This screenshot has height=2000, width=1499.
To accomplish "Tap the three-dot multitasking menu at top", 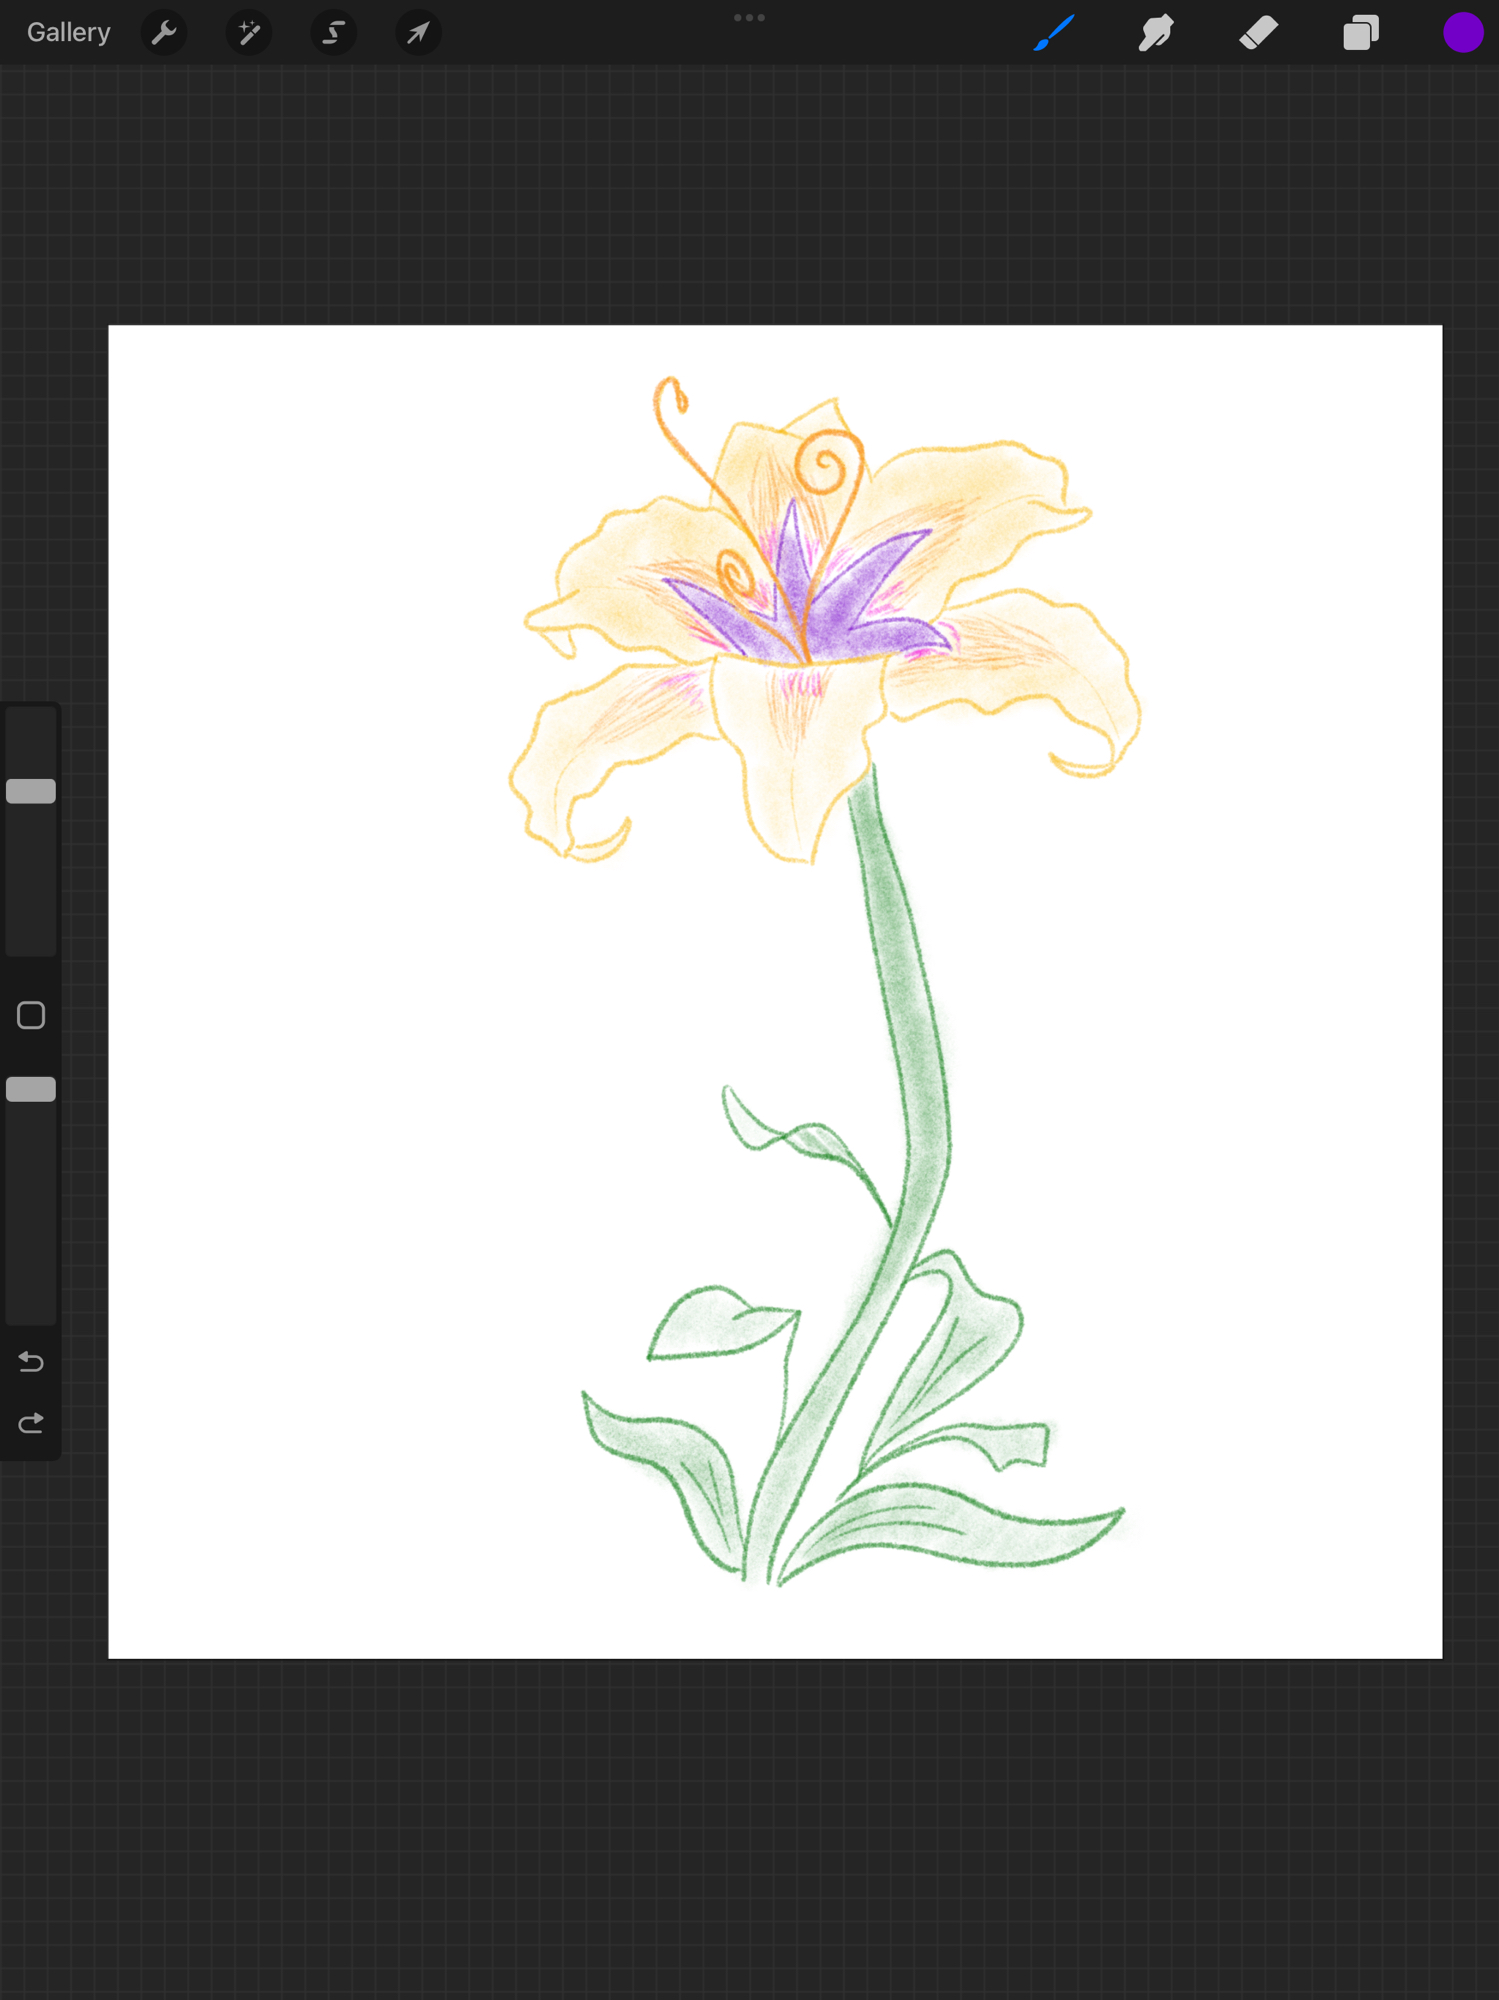I will point(749,18).
